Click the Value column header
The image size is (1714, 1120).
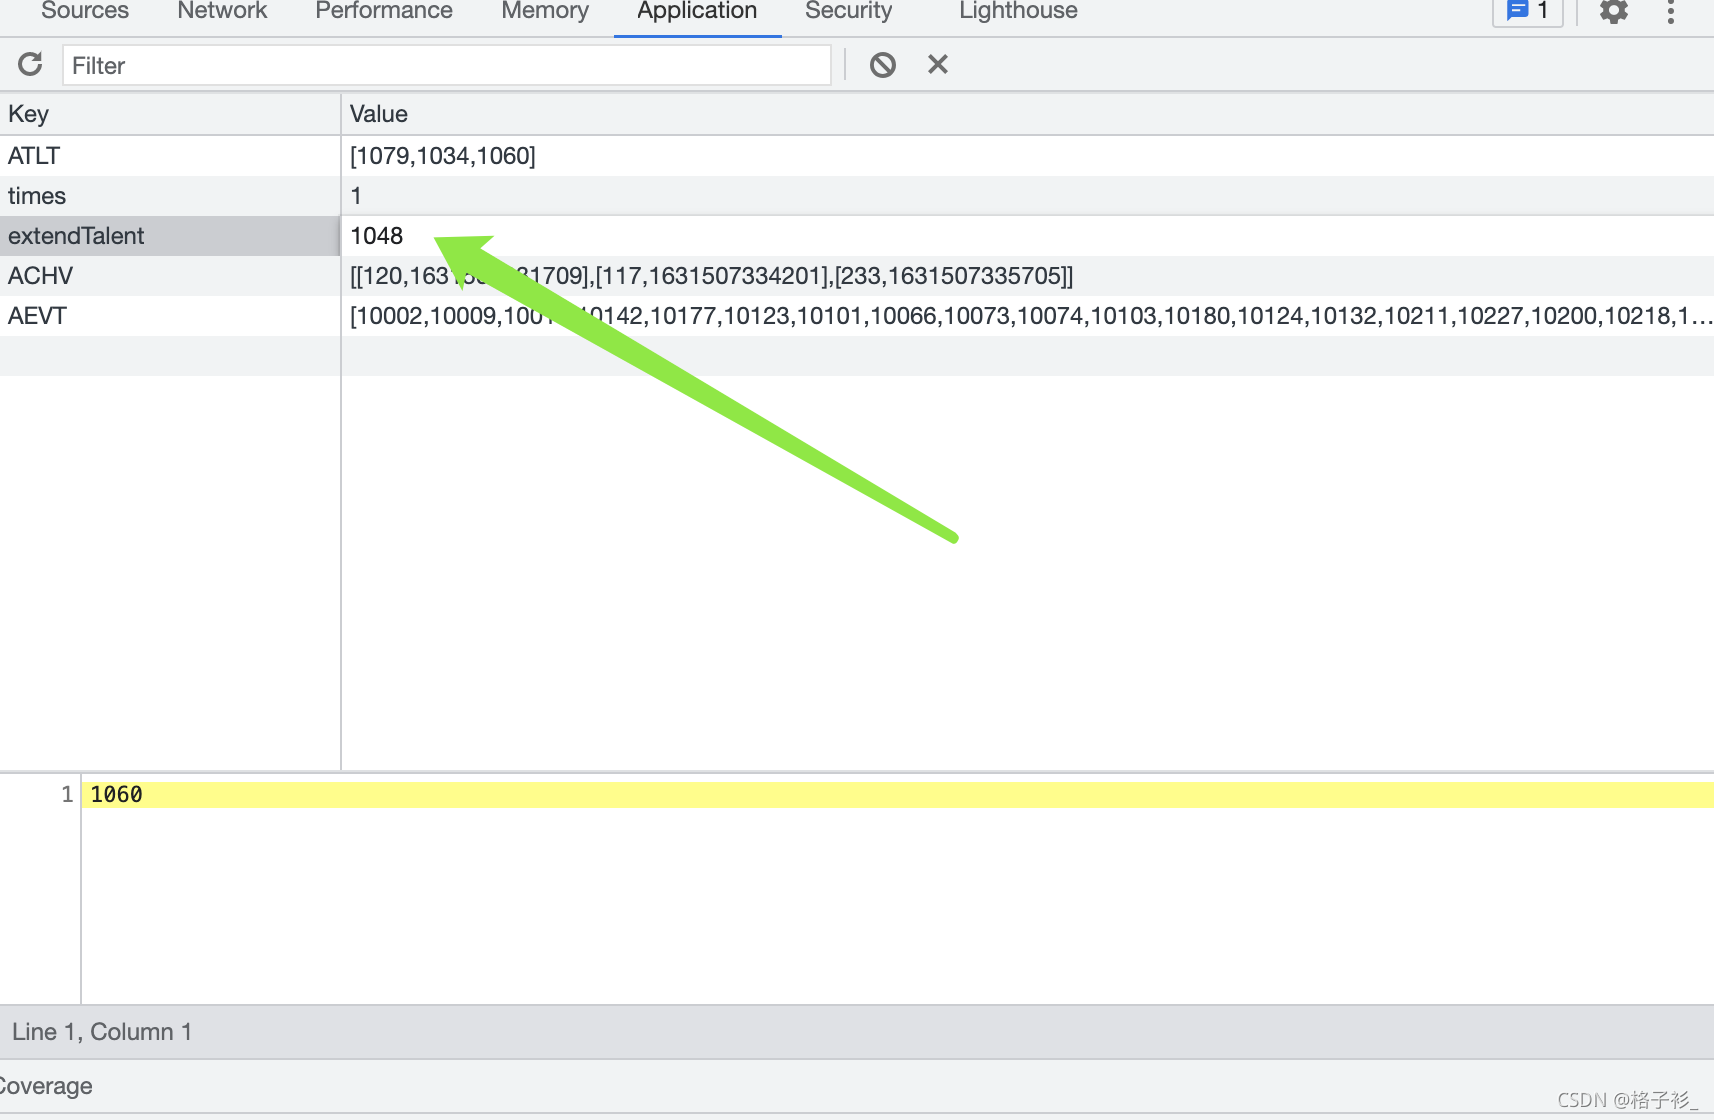pos(1028,114)
